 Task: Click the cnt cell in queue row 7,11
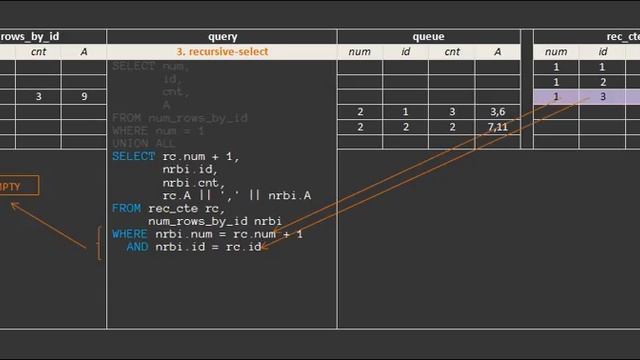coord(452,127)
